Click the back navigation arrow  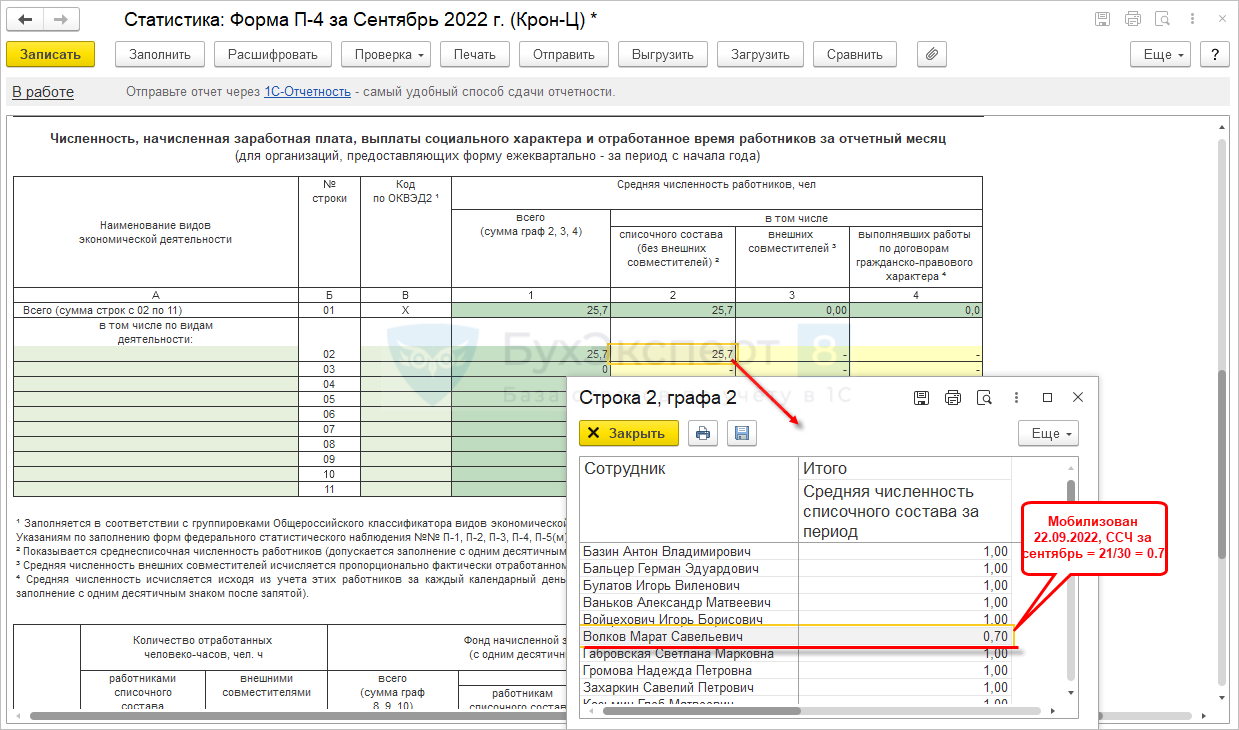pos(26,19)
